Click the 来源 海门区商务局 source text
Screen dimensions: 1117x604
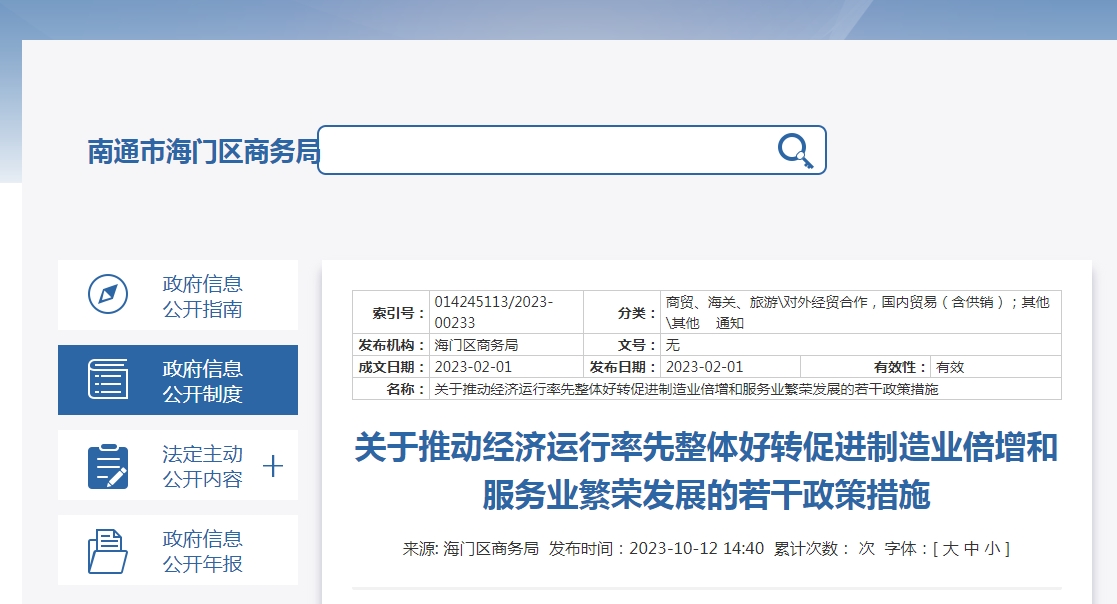(470, 548)
